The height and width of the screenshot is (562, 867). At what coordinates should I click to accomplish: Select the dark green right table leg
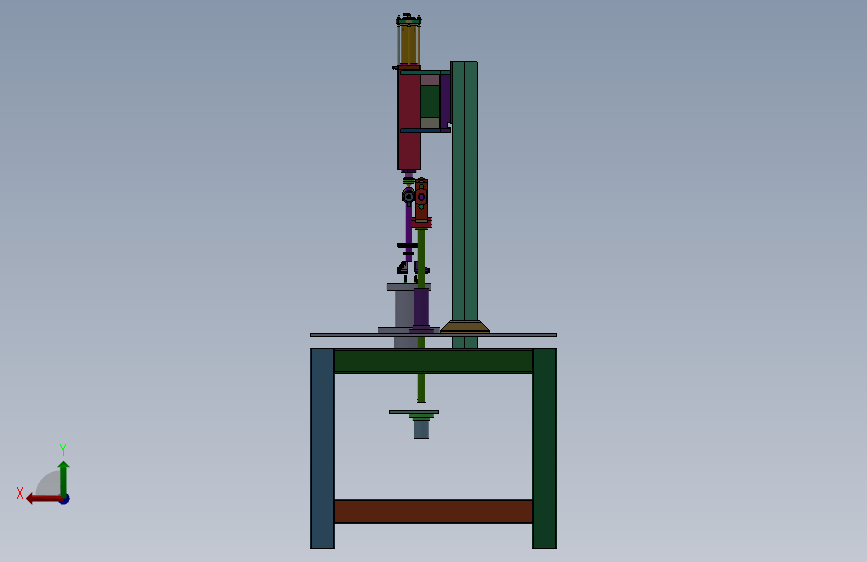click(x=545, y=448)
